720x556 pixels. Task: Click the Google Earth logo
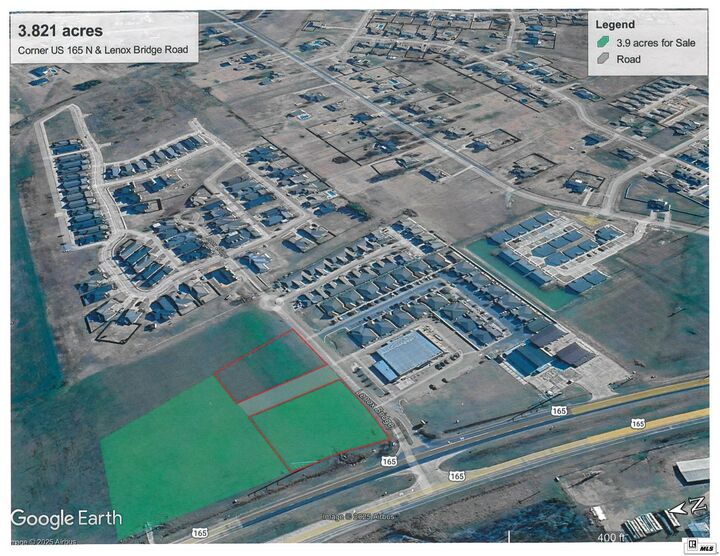(x=68, y=518)
